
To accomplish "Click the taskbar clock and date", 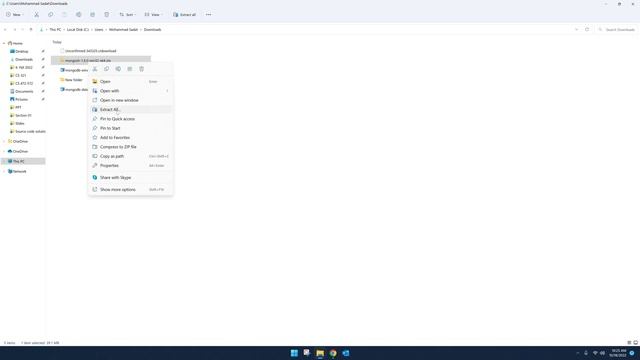I will 618,353.
